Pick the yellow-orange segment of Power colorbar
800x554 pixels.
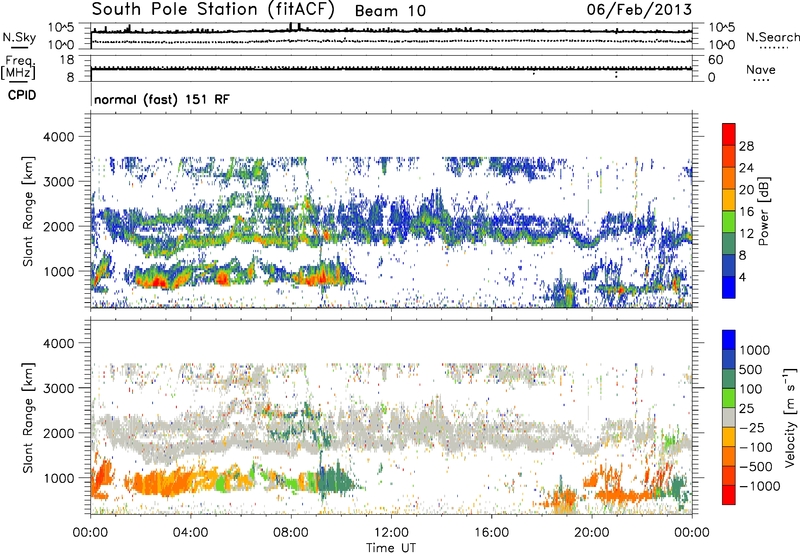[729, 200]
